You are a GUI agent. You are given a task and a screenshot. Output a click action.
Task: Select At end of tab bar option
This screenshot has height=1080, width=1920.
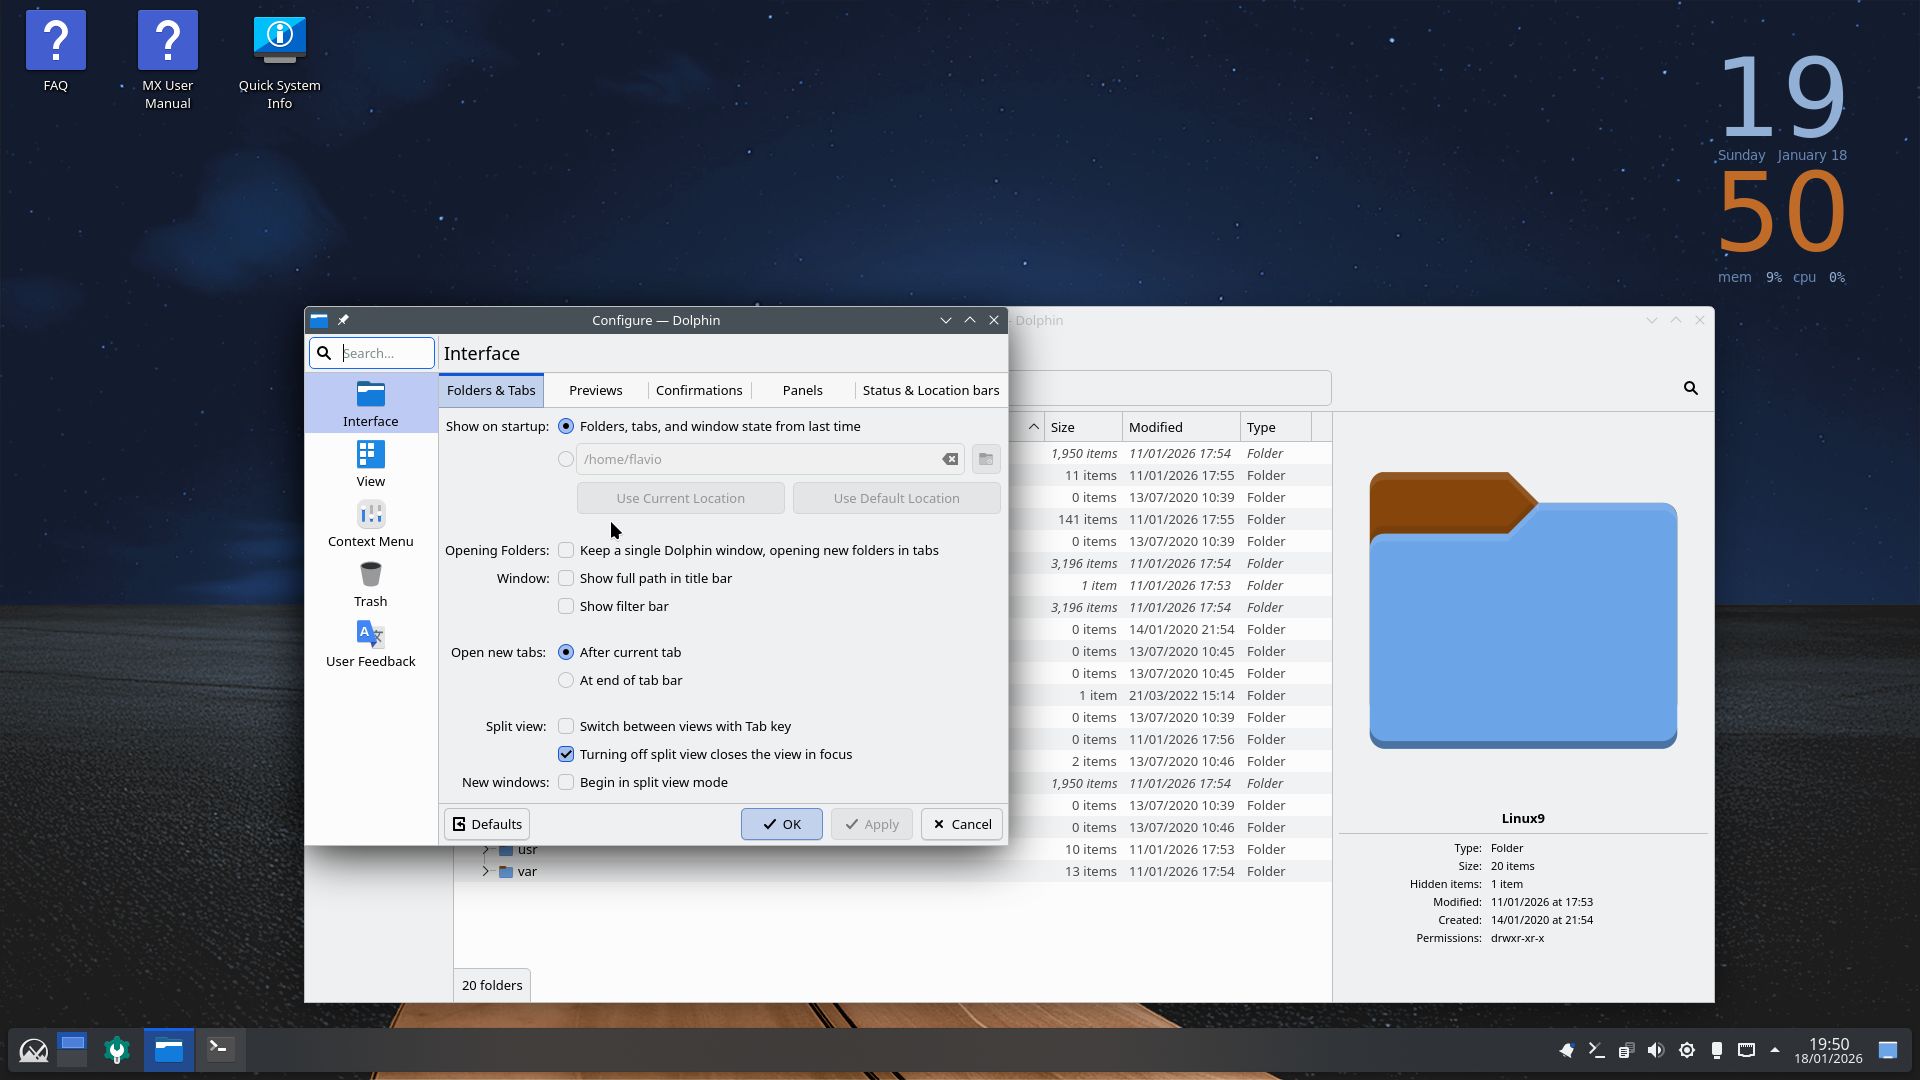[x=566, y=680]
